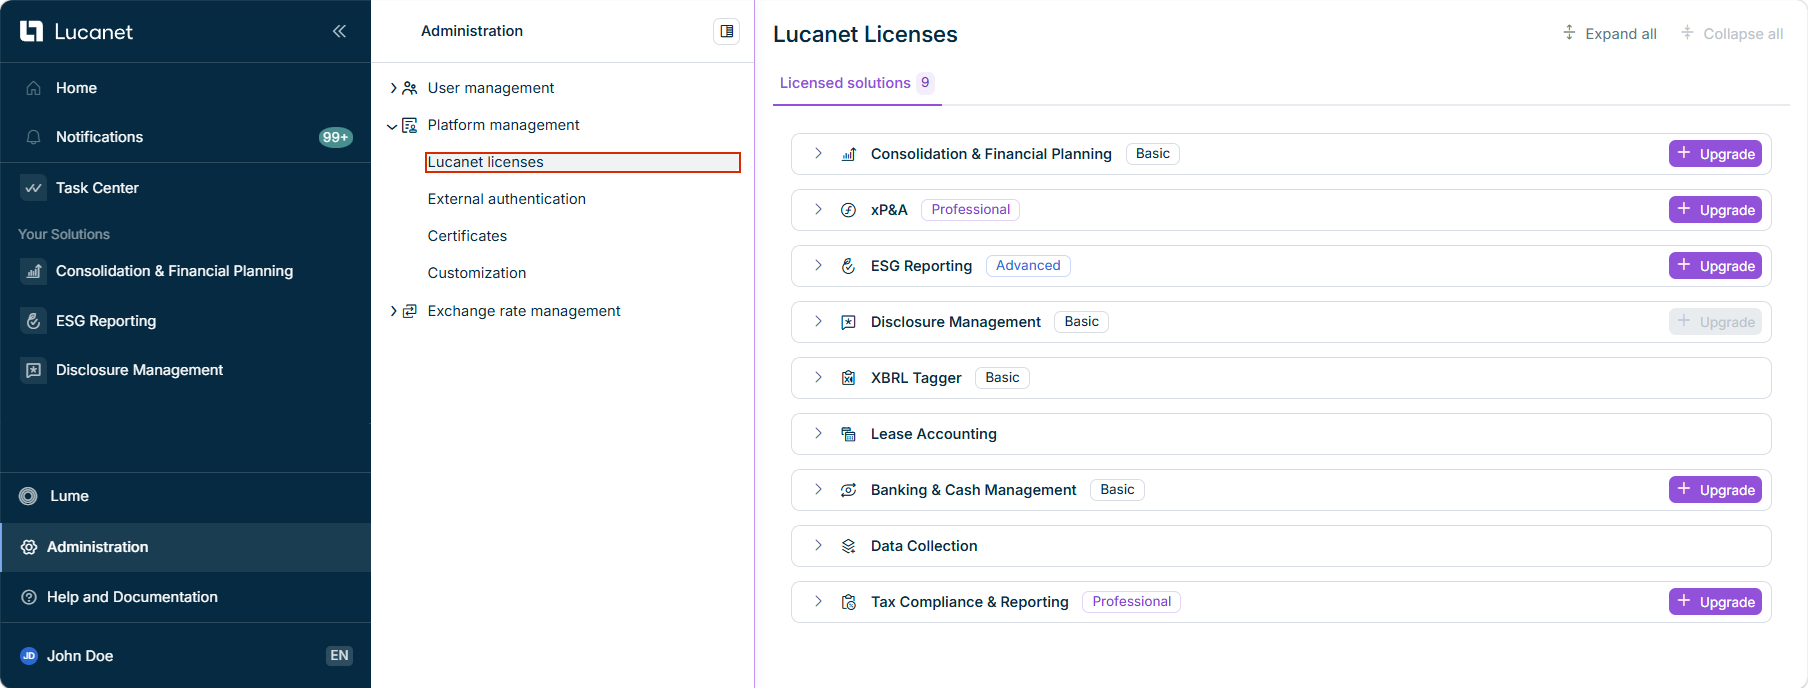Click the Tax Compliance & Reporting license icon
The height and width of the screenshot is (688, 1808).
[848, 602]
